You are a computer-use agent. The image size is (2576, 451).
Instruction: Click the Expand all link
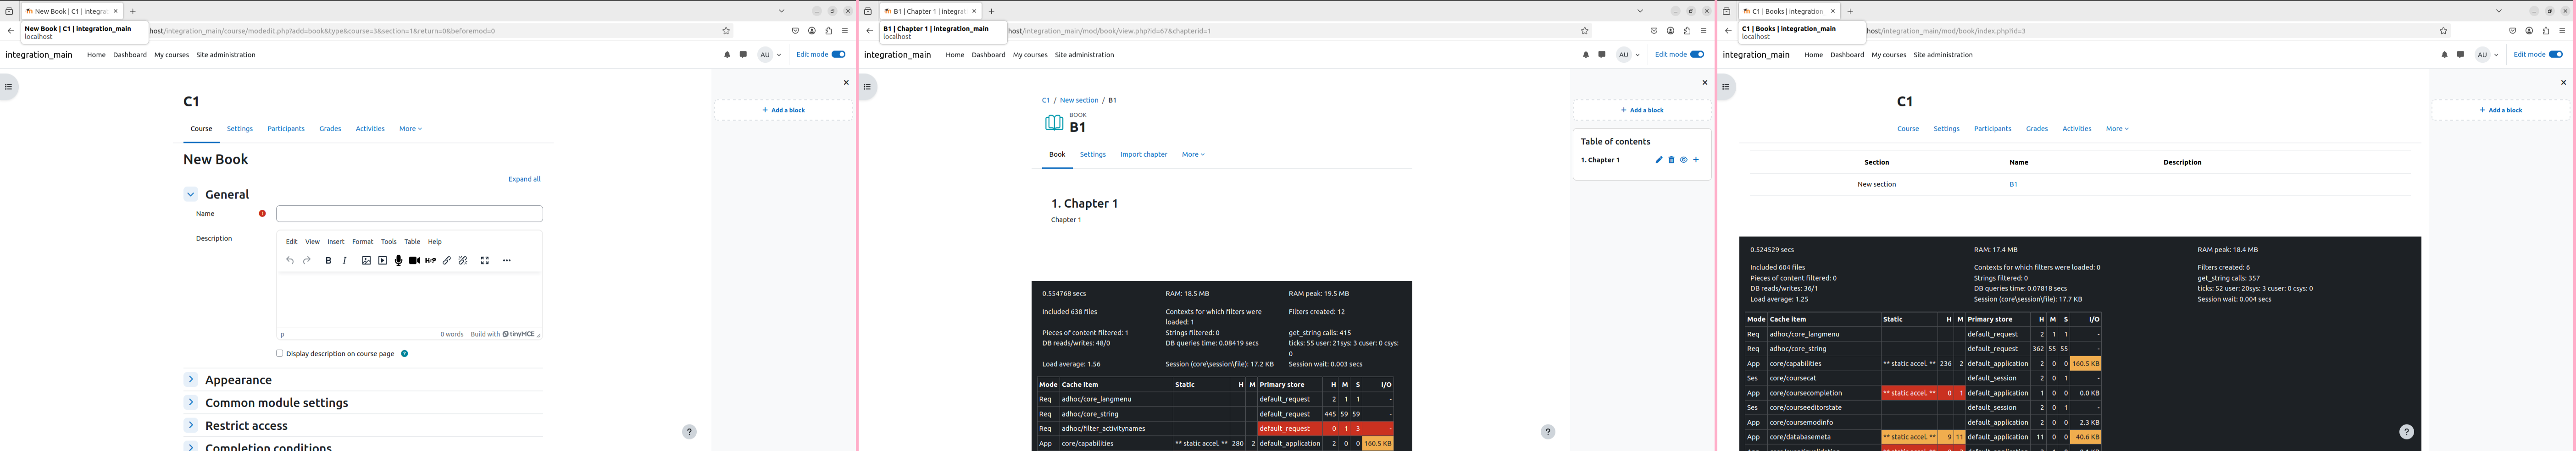coord(524,179)
